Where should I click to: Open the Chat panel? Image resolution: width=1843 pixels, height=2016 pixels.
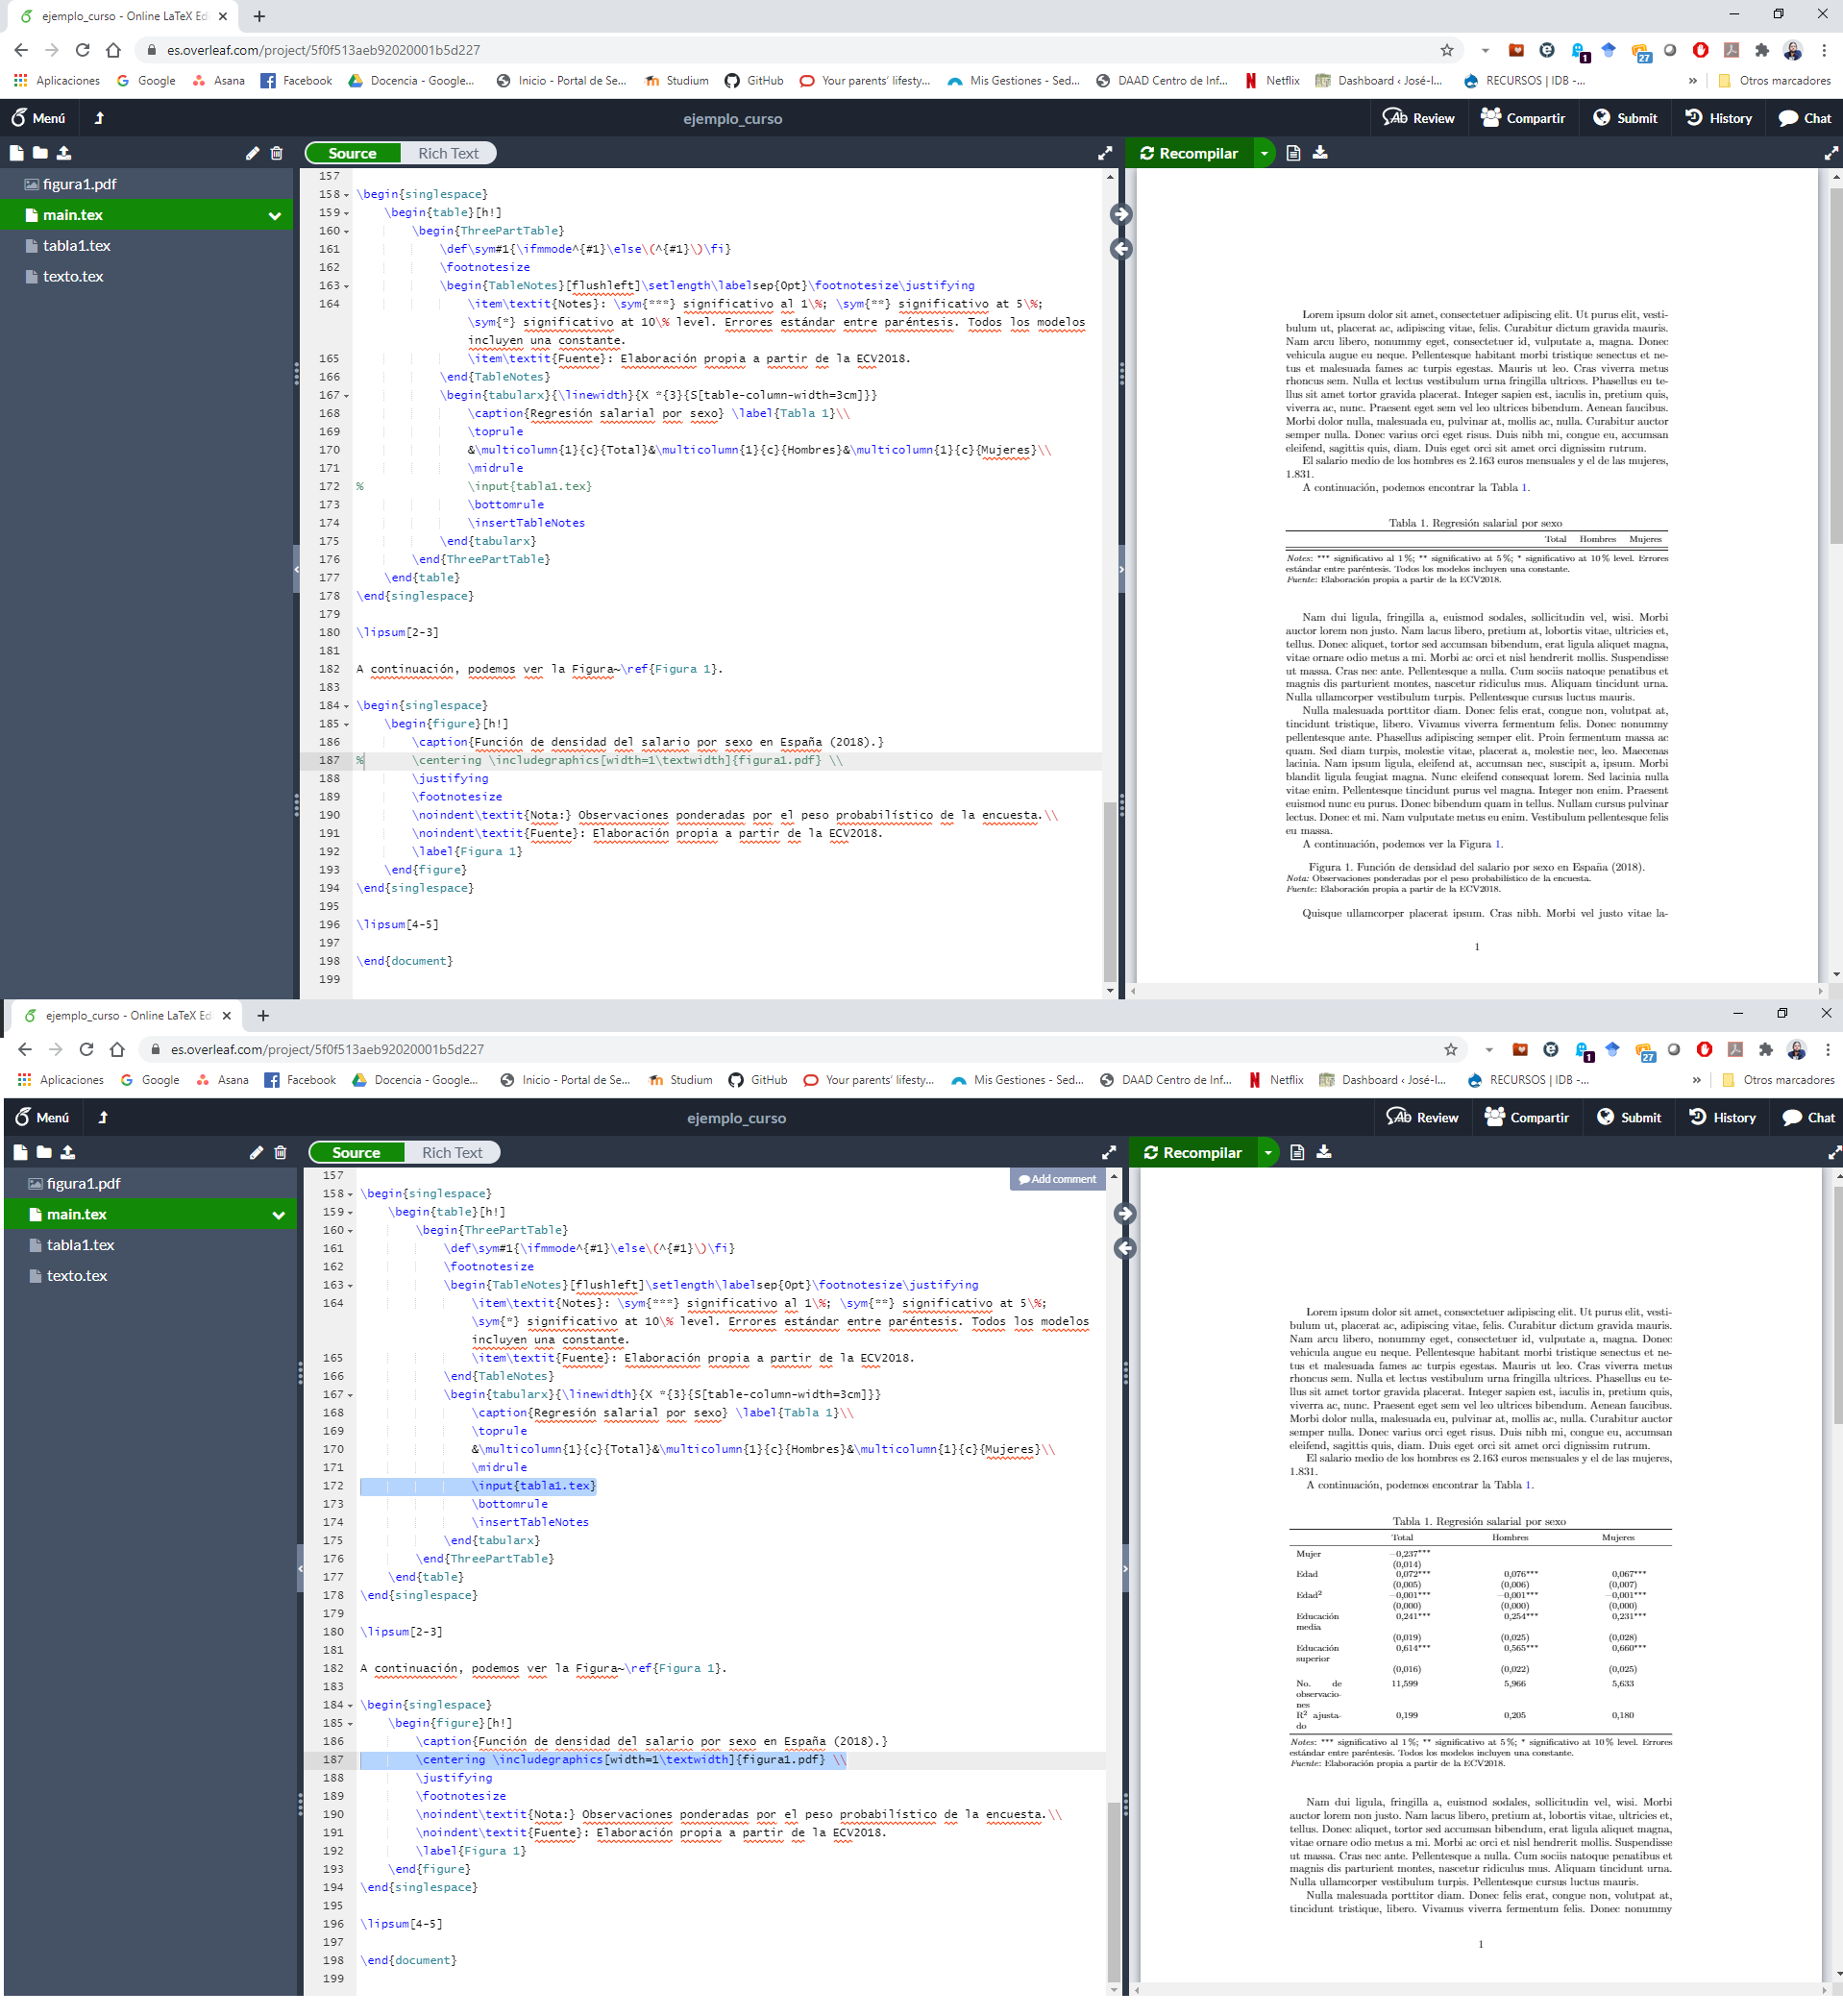coord(1803,118)
